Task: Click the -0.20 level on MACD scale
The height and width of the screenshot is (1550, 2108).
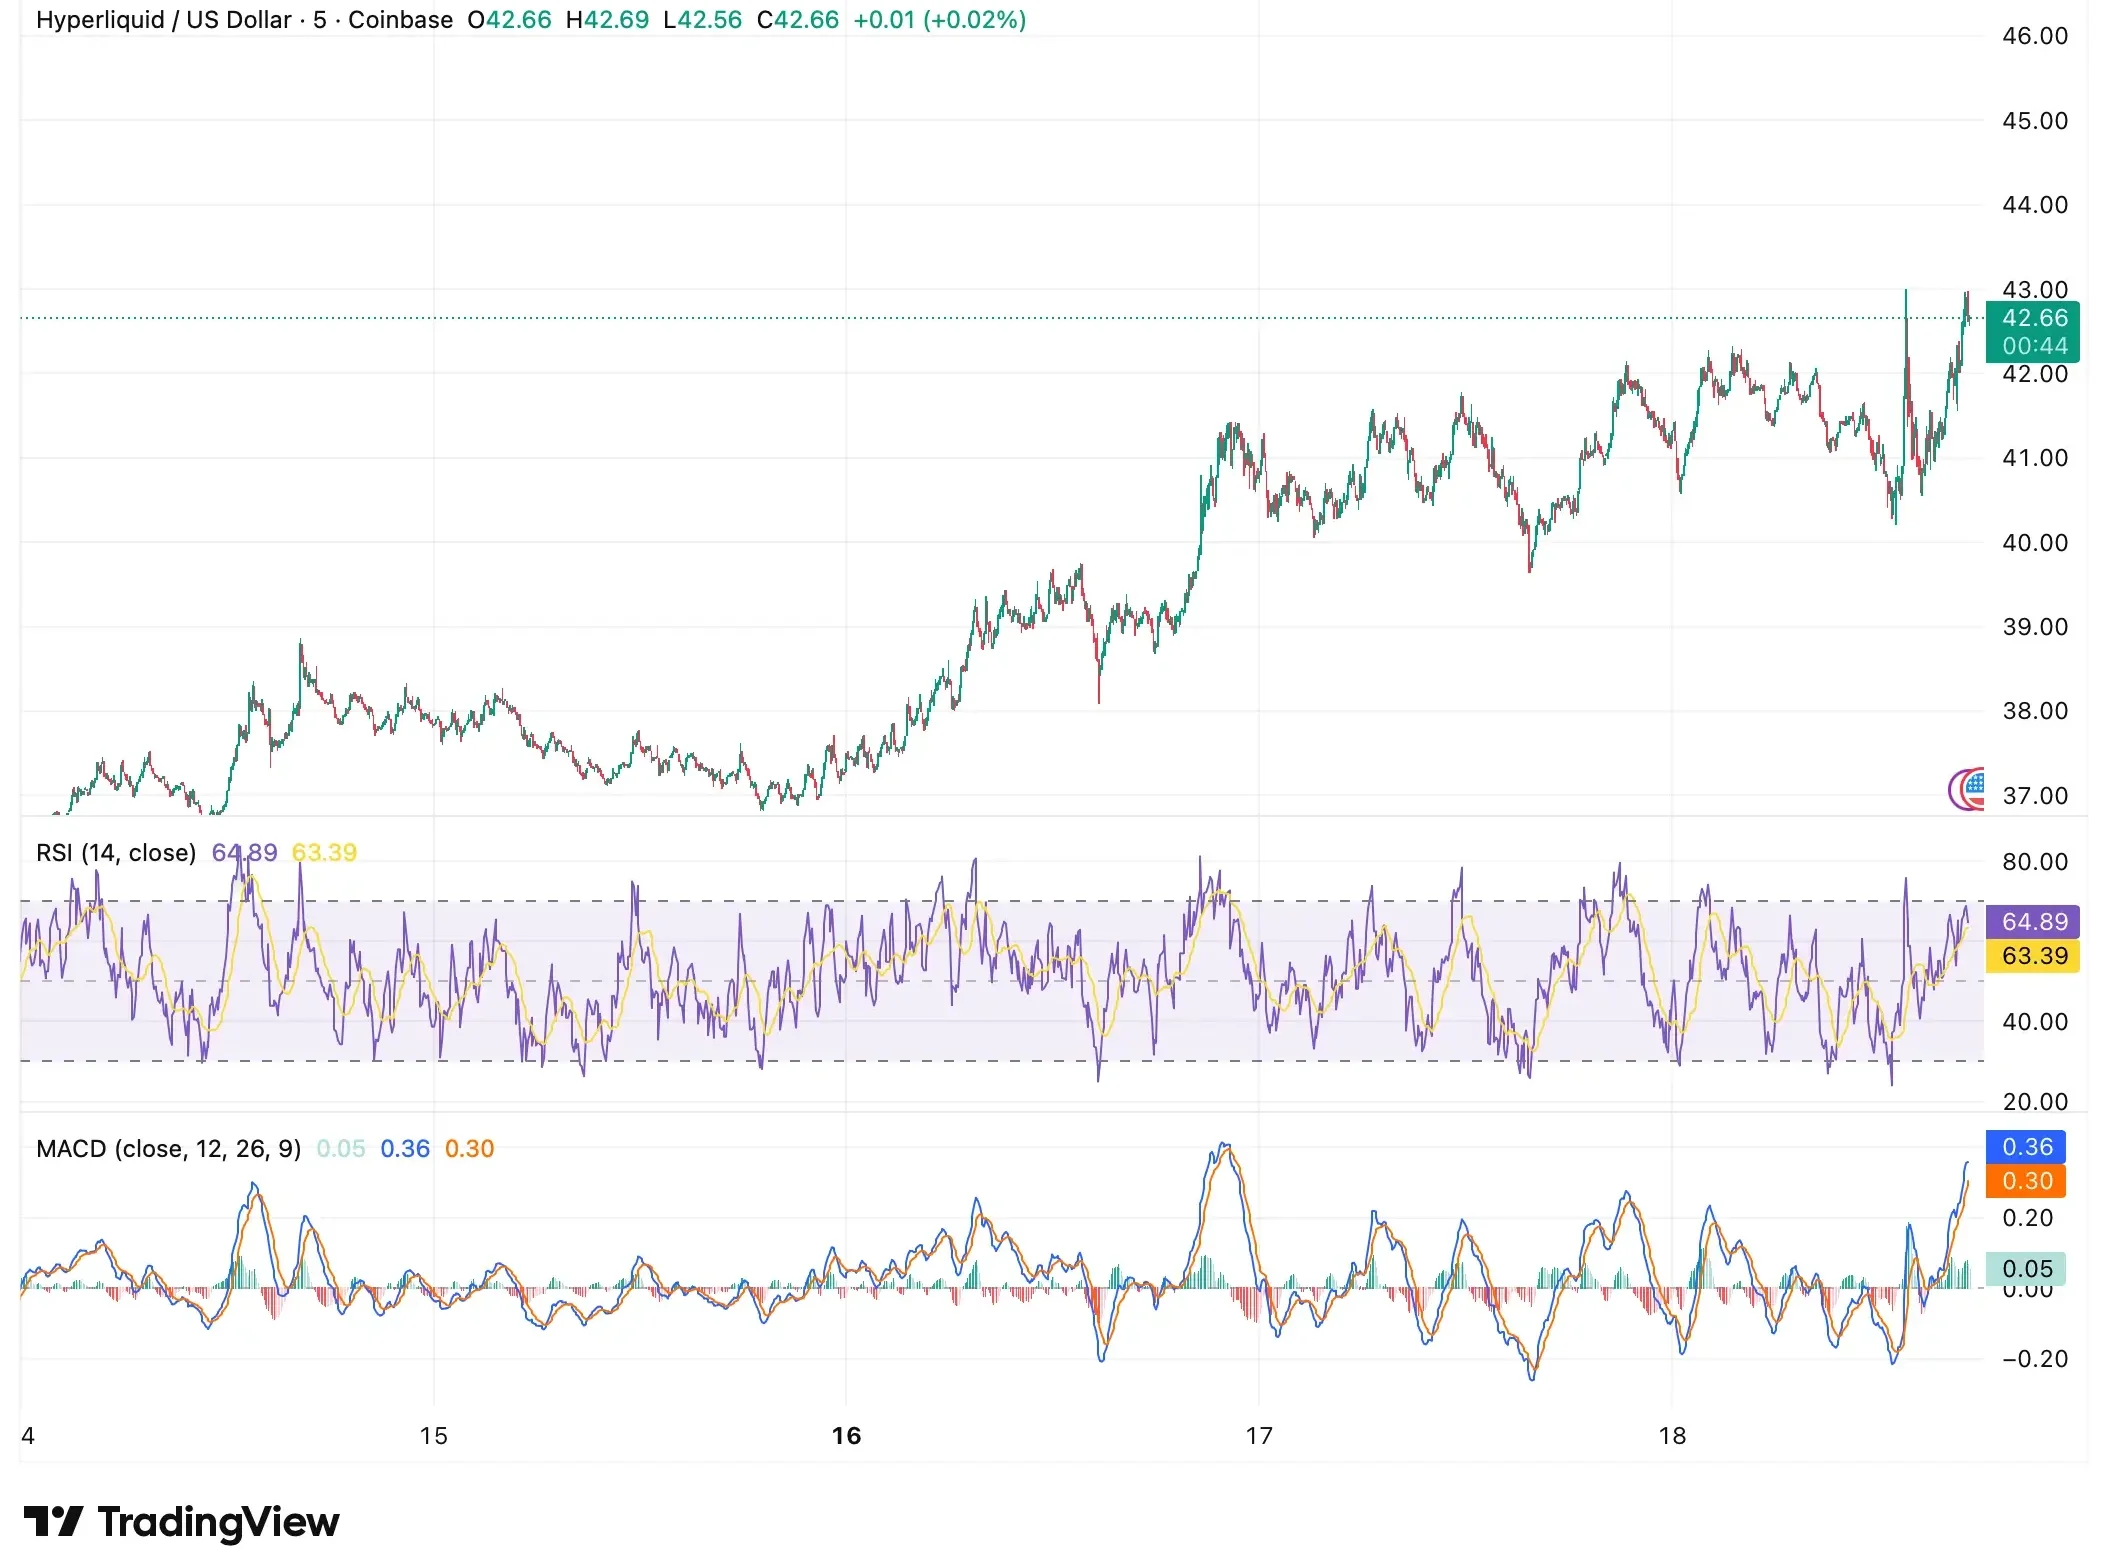Action: click(x=2034, y=1358)
